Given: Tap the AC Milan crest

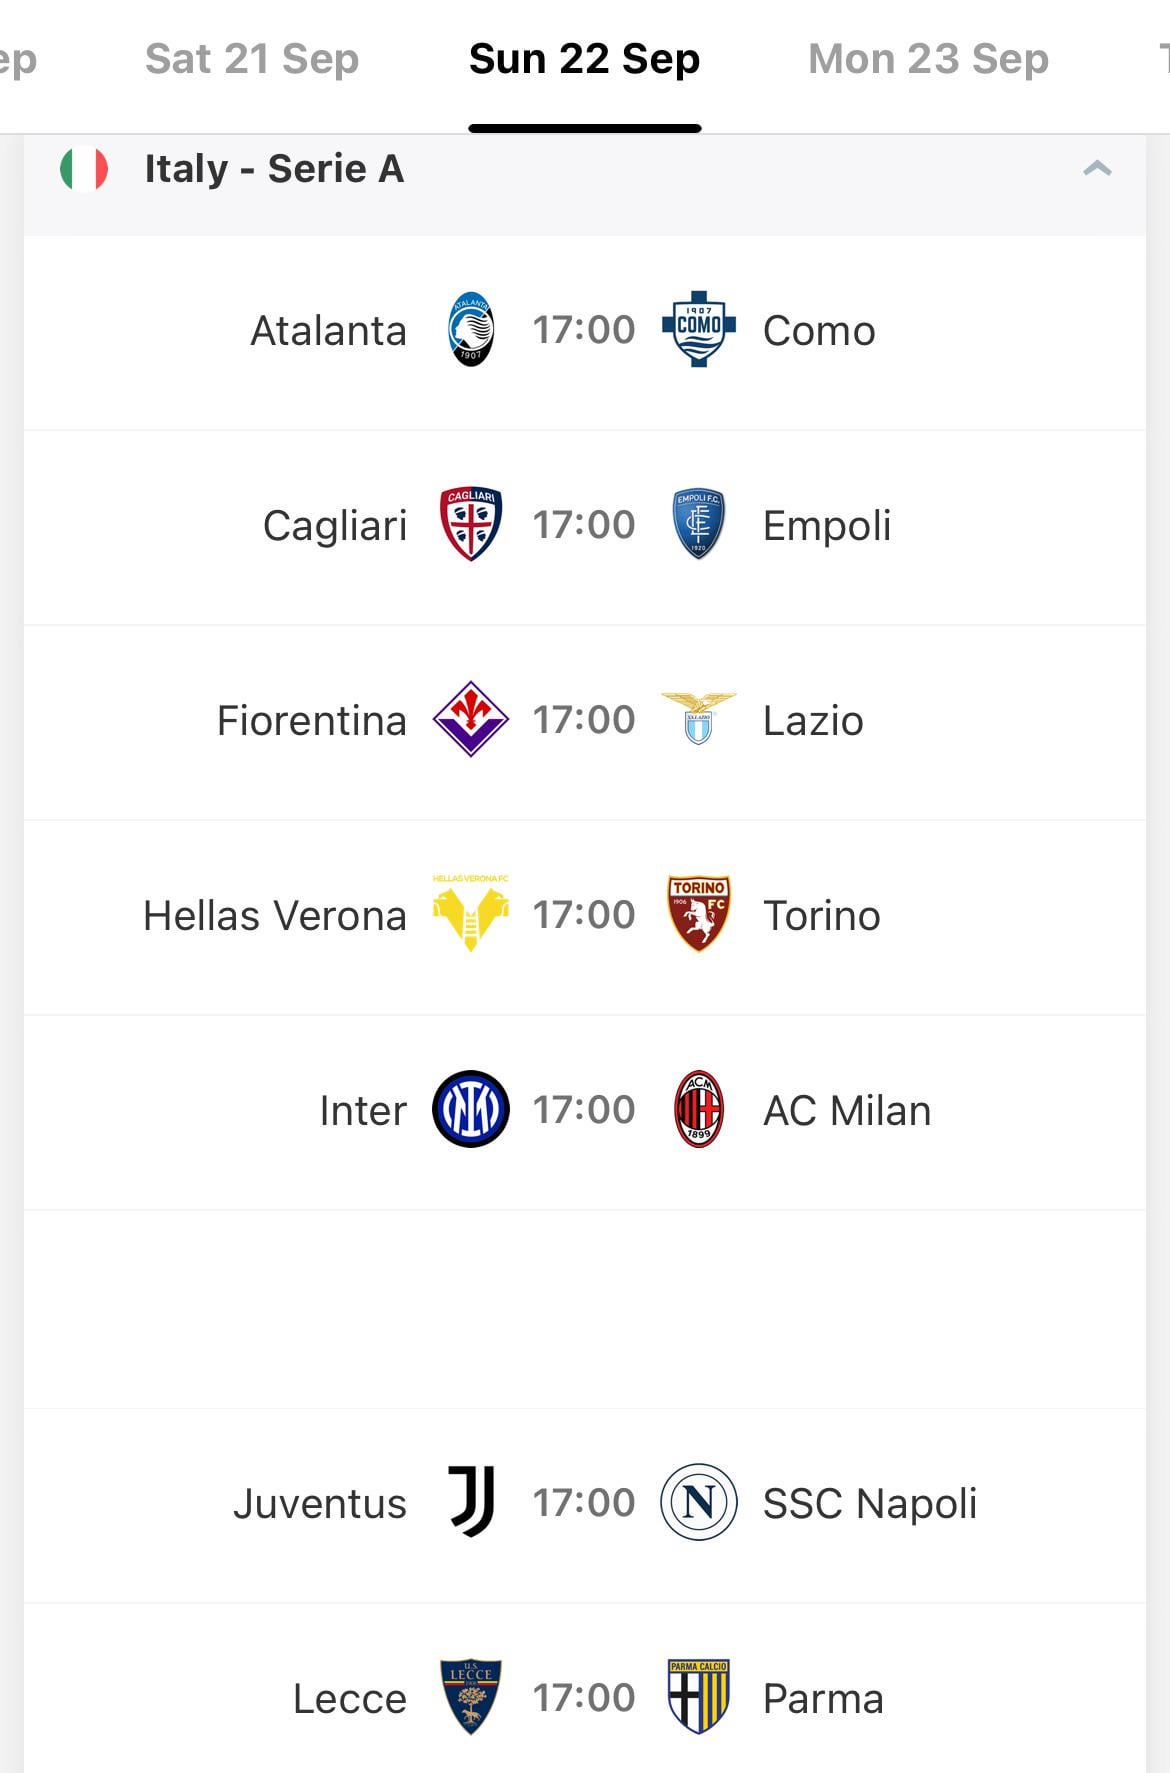Looking at the screenshot, I should point(699,1109).
